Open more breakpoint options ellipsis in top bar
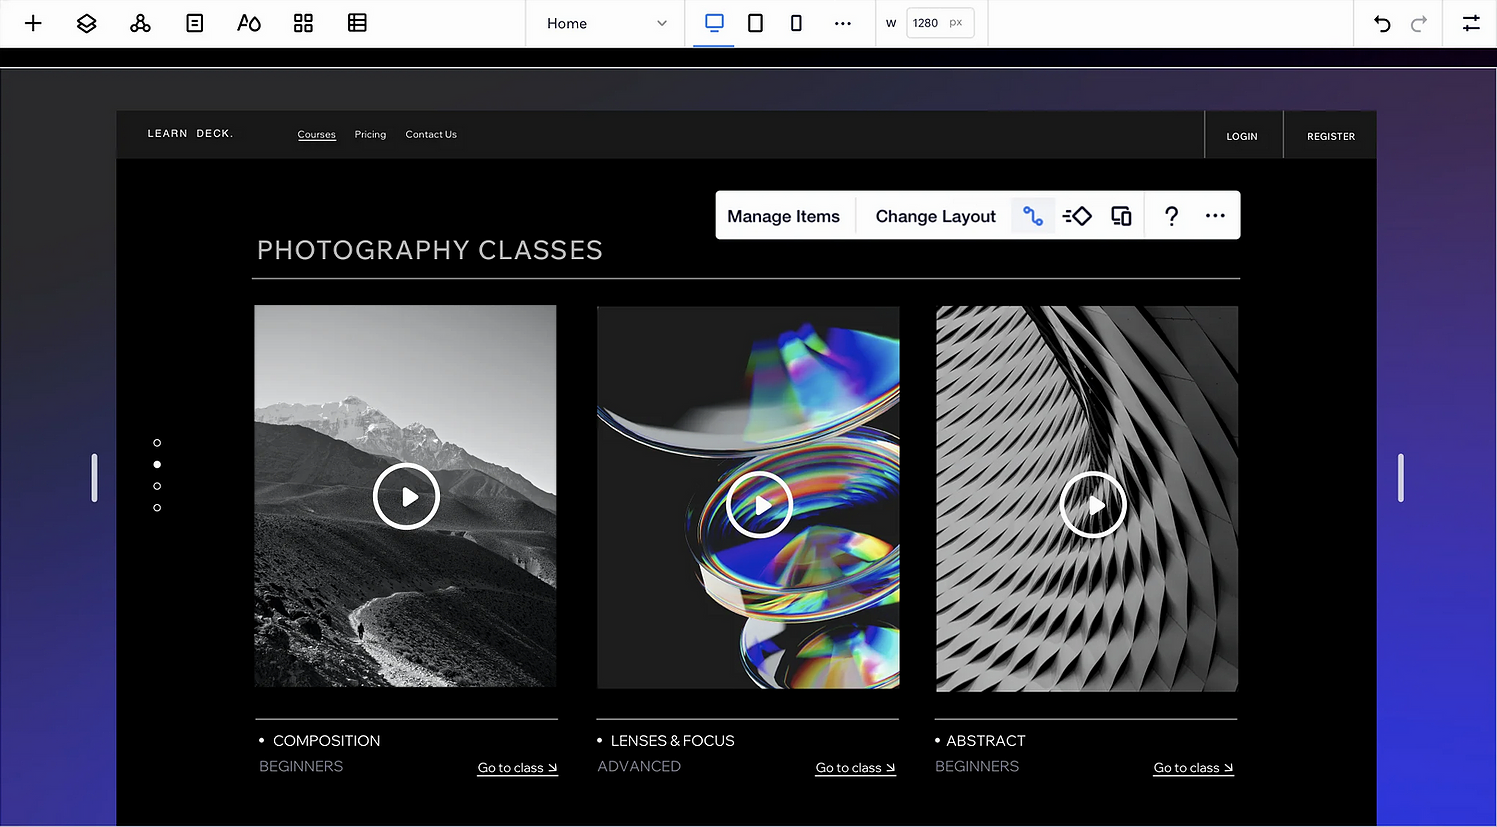 [843, 23]
